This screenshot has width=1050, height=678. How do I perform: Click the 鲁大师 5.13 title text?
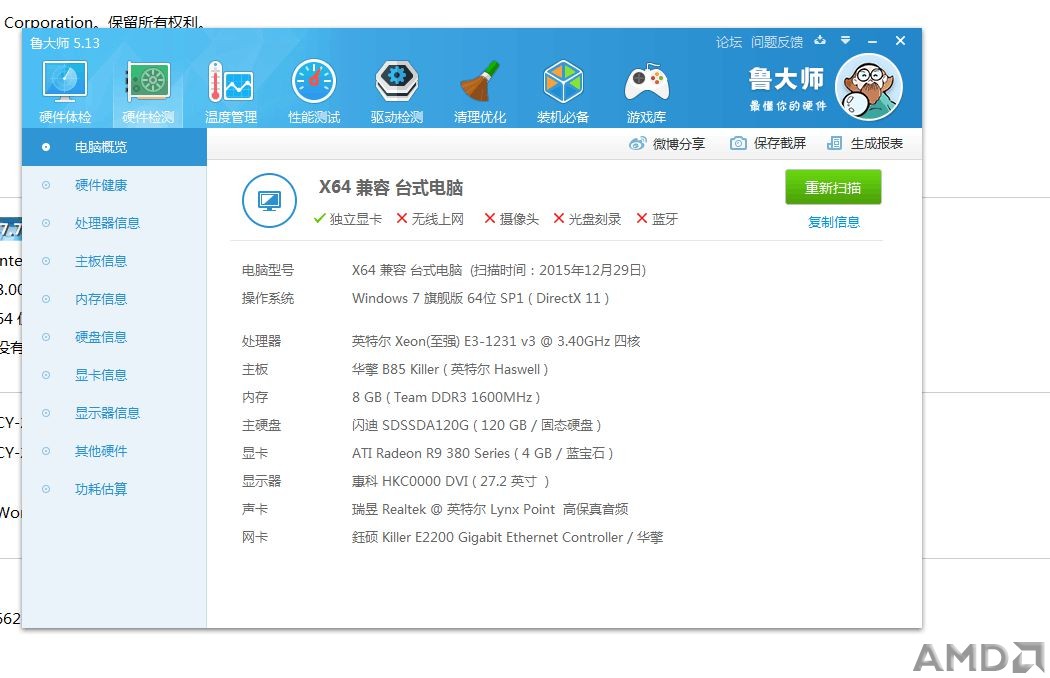(65, 43)
